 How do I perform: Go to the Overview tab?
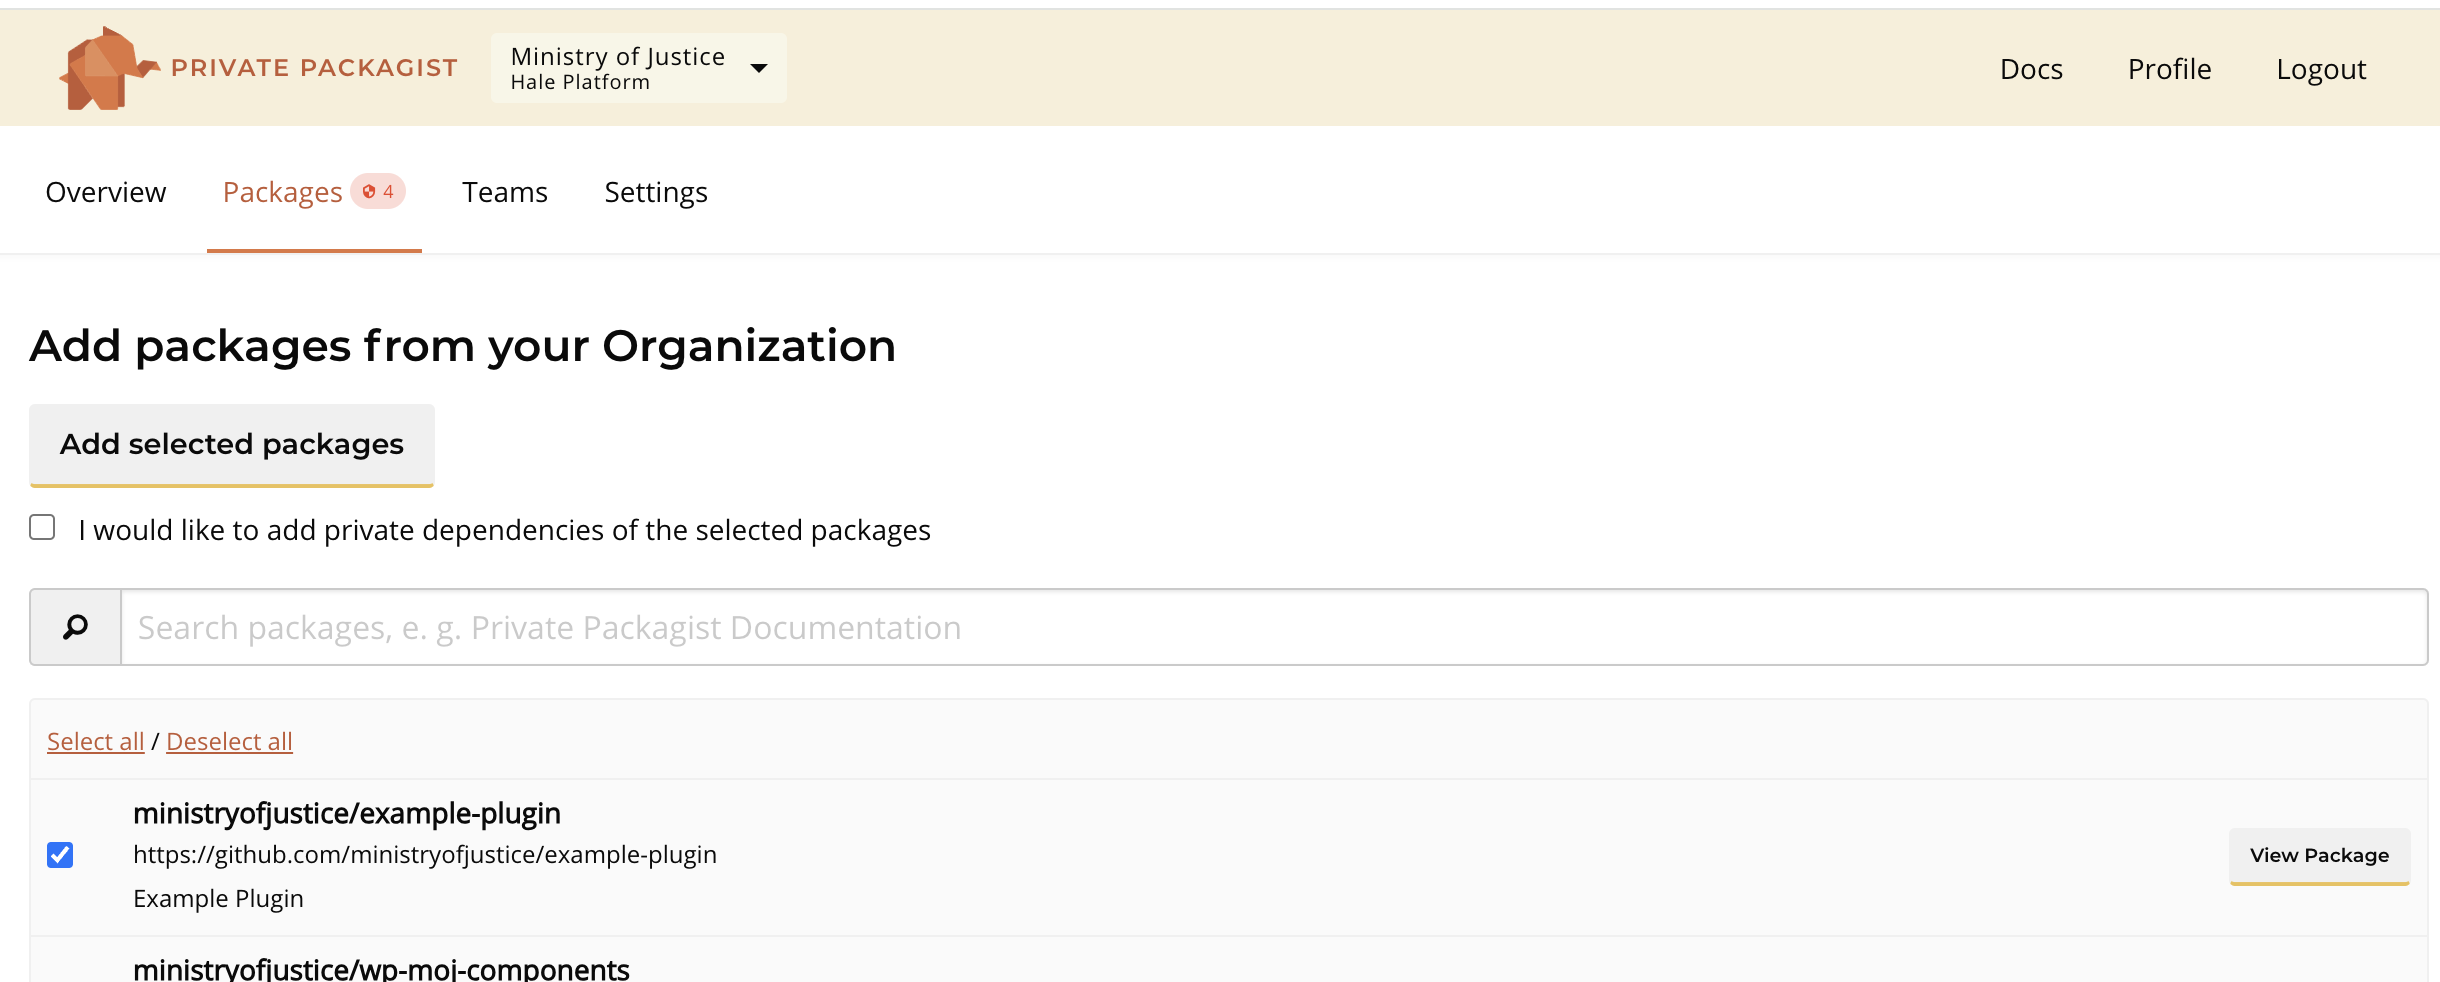(106, 192)
